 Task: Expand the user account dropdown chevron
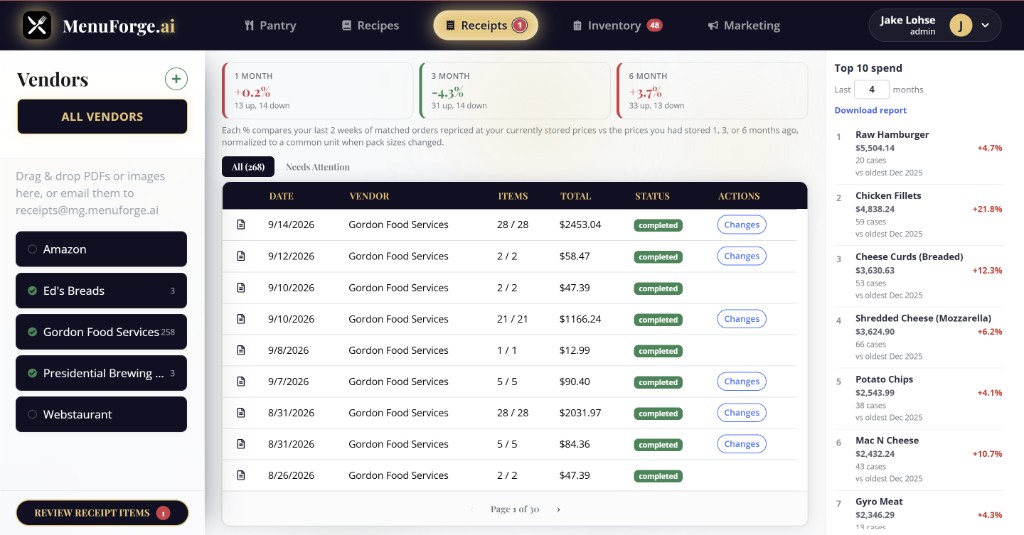pyautogui.click(x=985, y=25)
